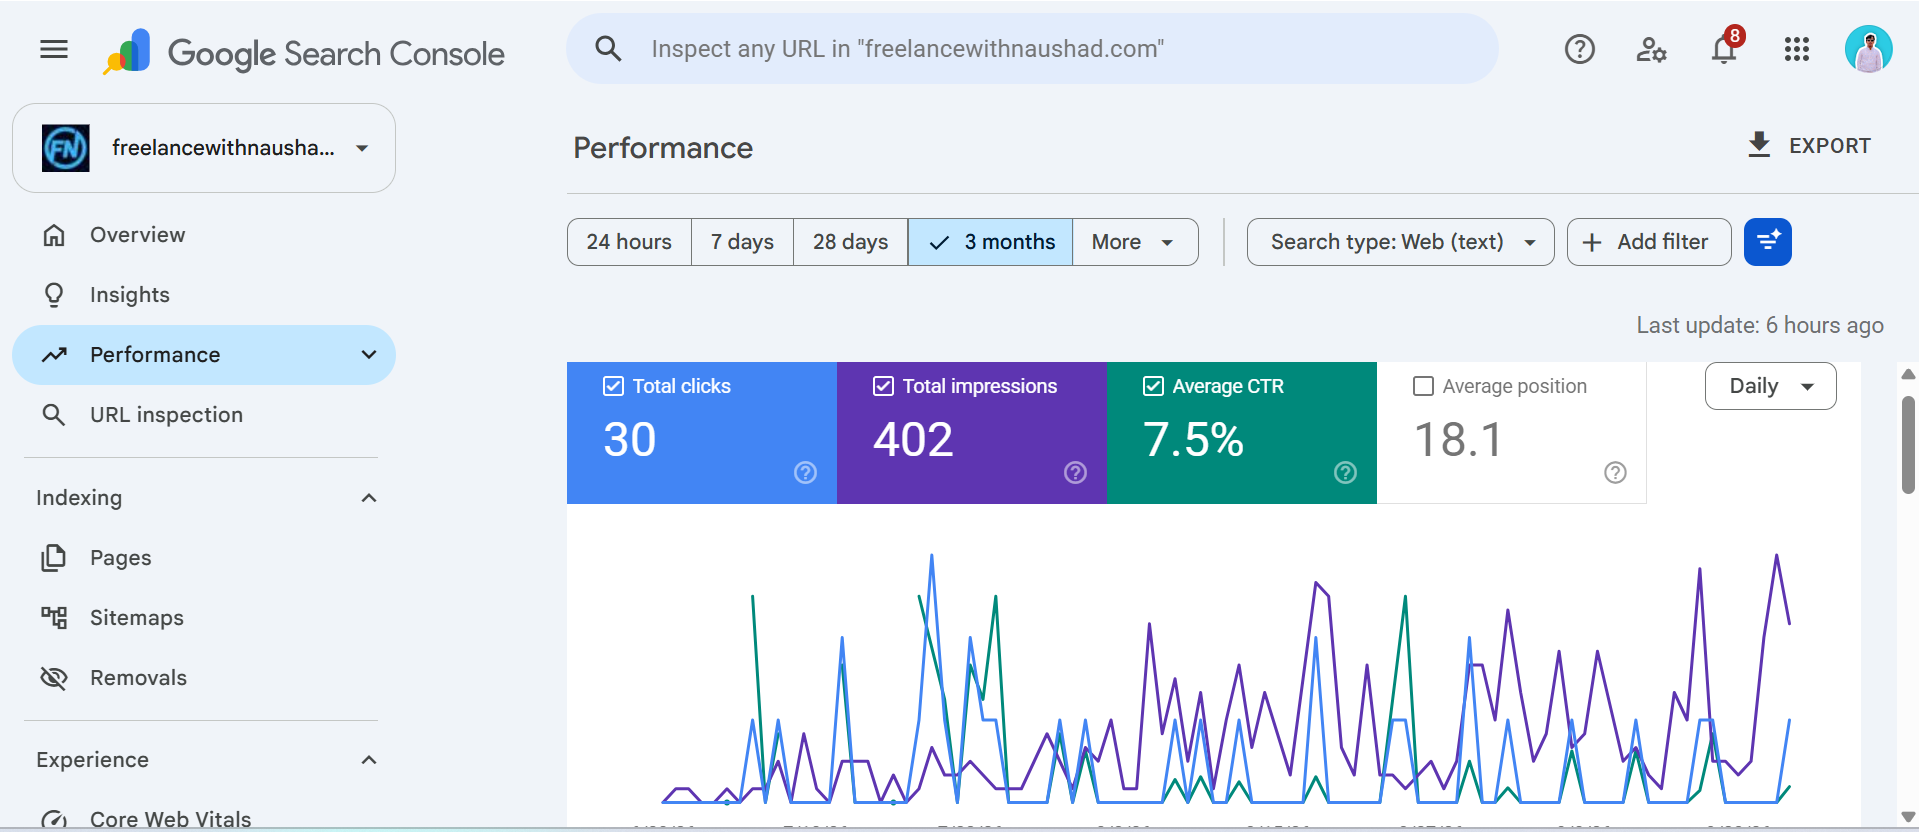Open Pages under Indexing
This screenshot has width=1919, height=832.
coord(204,558)
